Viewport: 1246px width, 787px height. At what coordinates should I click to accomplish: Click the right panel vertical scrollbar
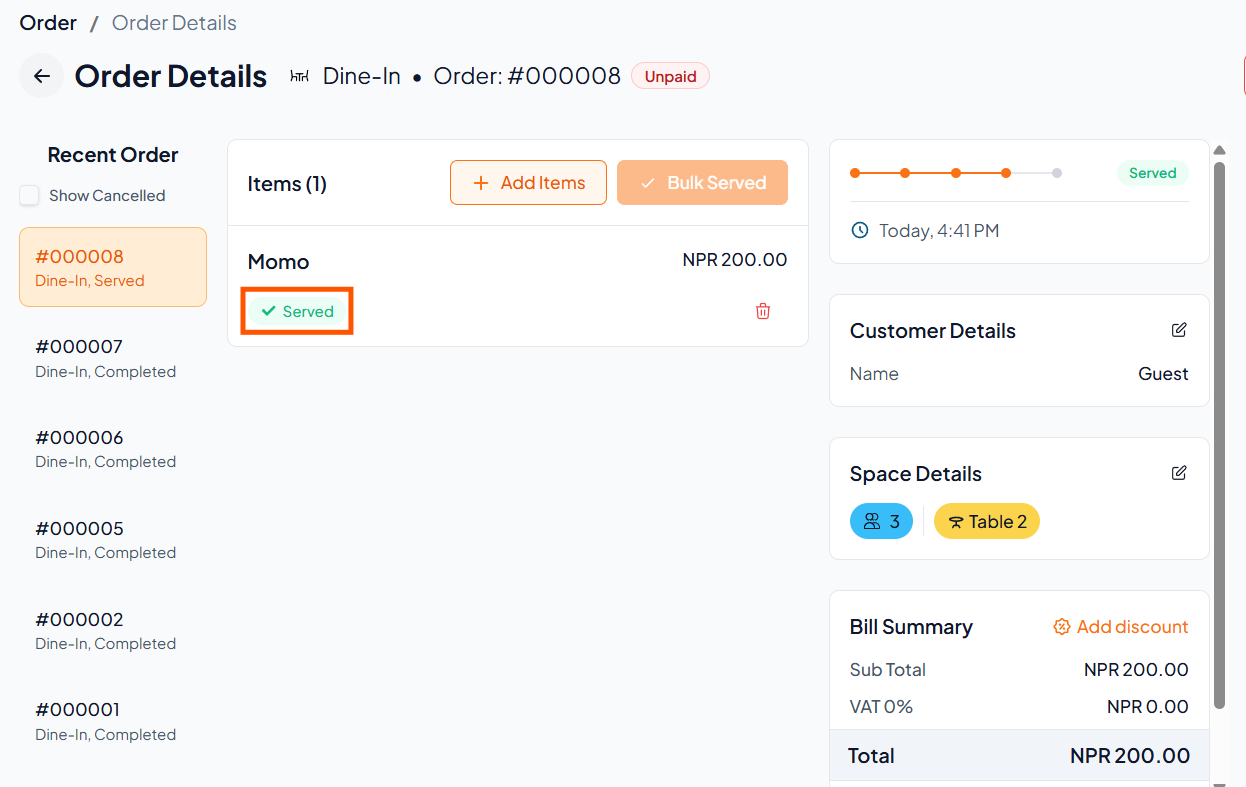(x=1219, y=430)
